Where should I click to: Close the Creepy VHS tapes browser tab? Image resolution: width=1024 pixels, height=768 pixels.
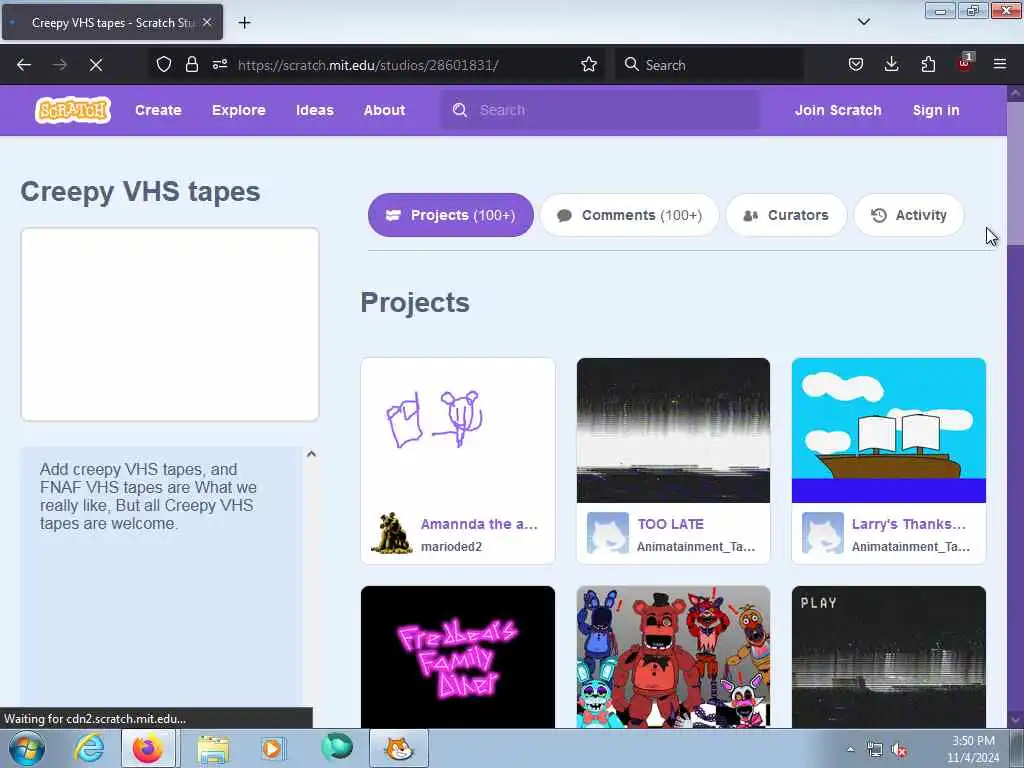click(x=207, y=22)
